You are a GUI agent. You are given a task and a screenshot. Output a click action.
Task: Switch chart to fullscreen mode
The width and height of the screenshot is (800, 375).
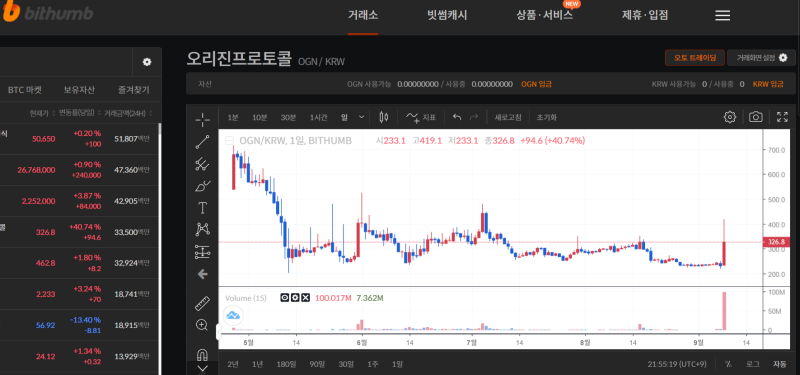[782, 117]
